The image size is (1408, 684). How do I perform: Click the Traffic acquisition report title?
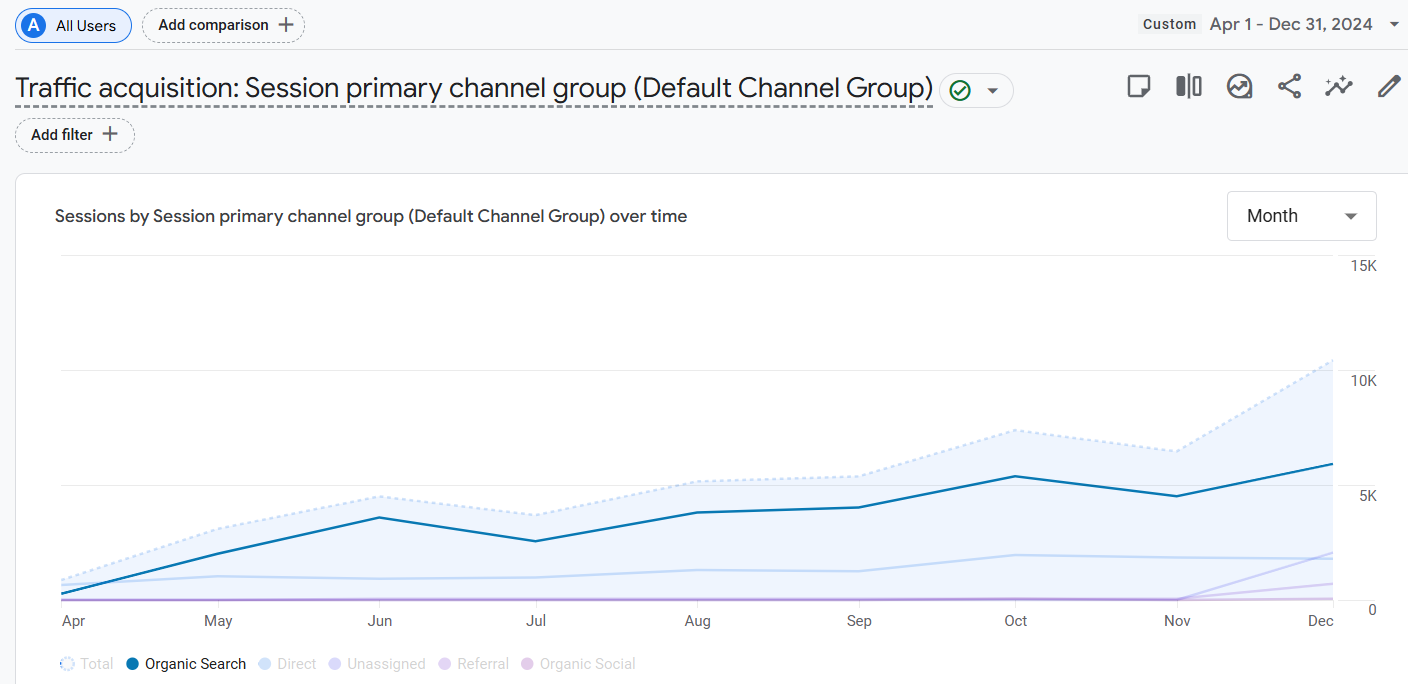tap(474, 88)
